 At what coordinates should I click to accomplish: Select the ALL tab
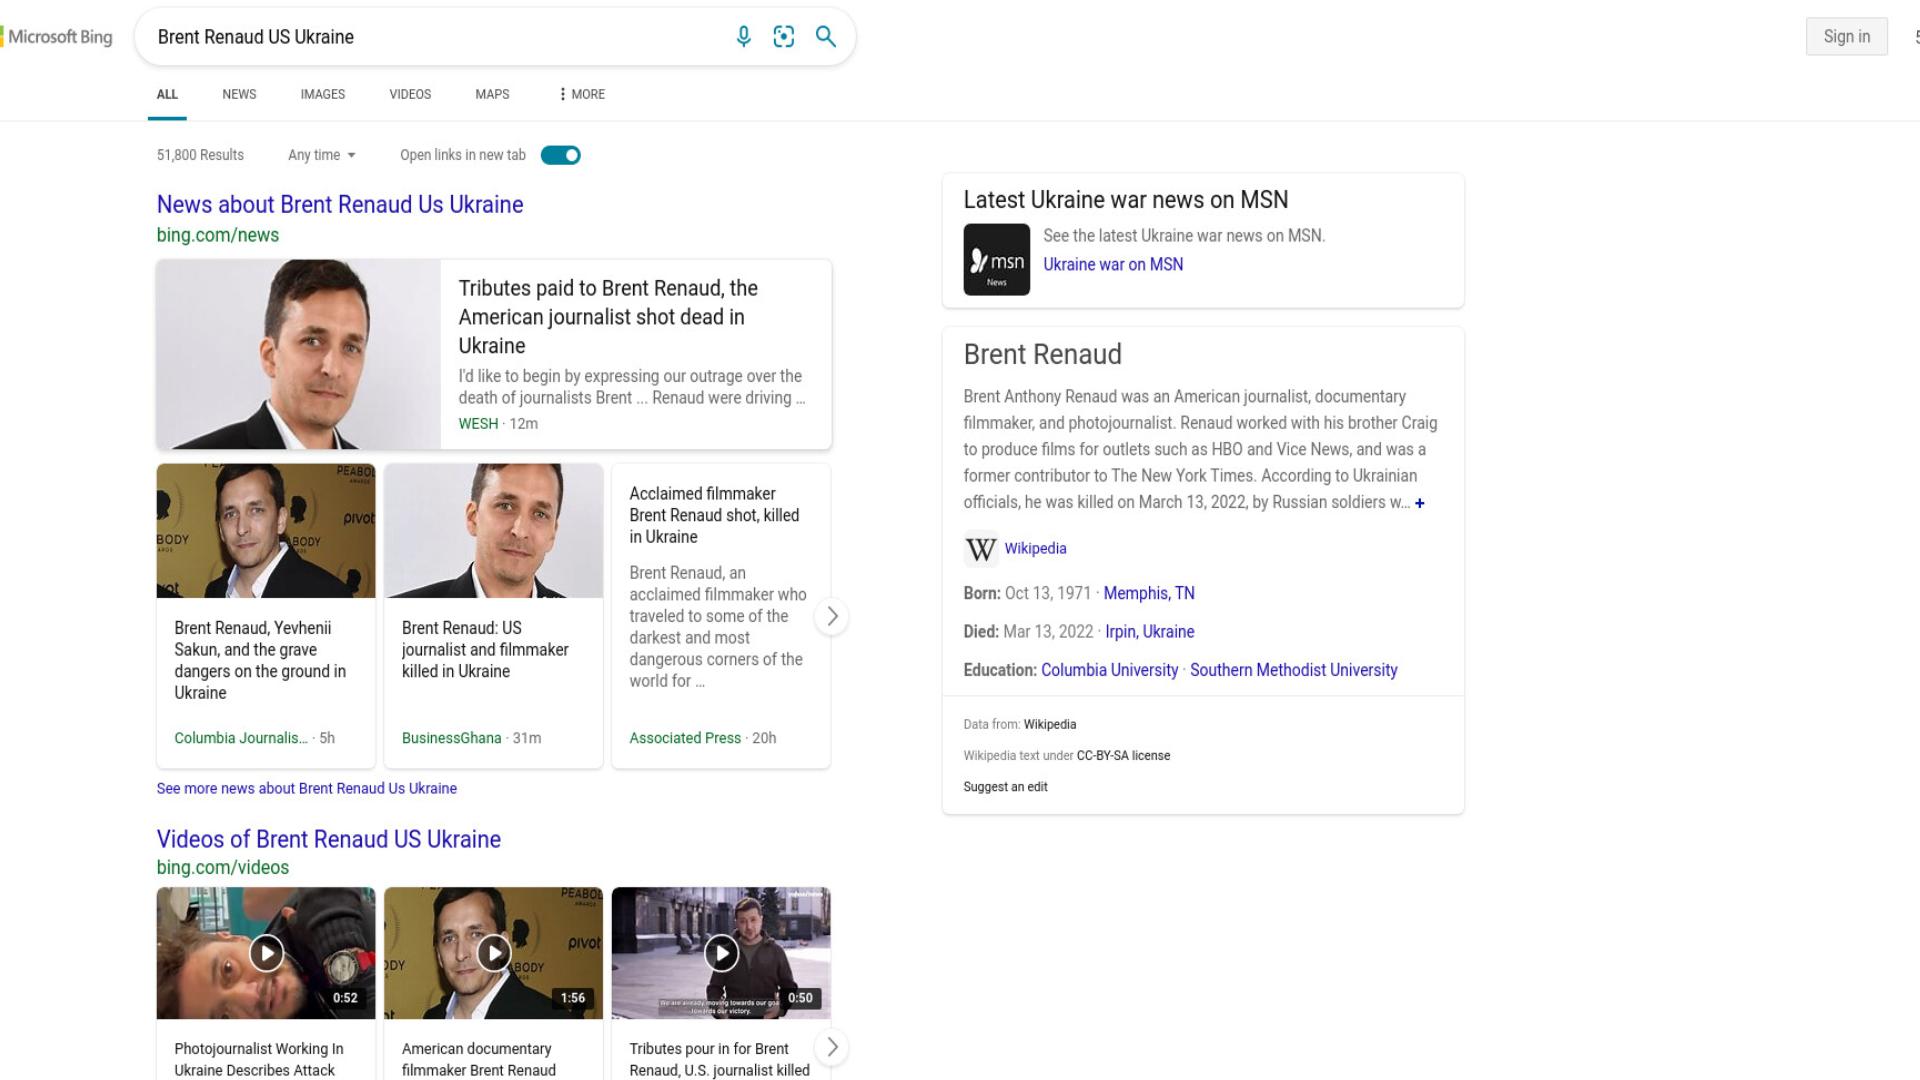click(x=167, y=94)
